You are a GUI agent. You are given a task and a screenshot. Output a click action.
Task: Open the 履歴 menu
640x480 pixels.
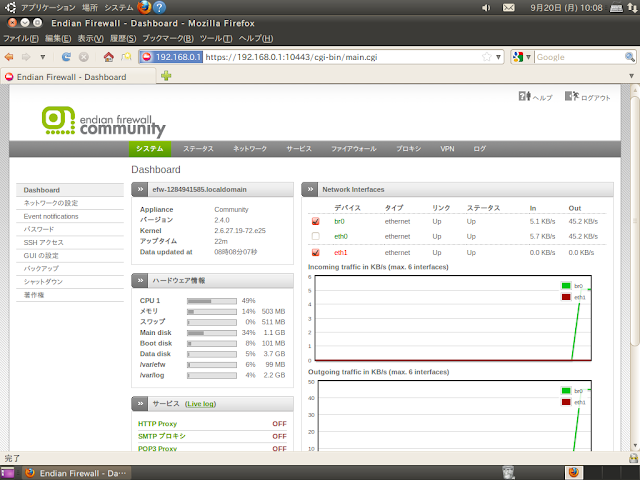(123, 38)
